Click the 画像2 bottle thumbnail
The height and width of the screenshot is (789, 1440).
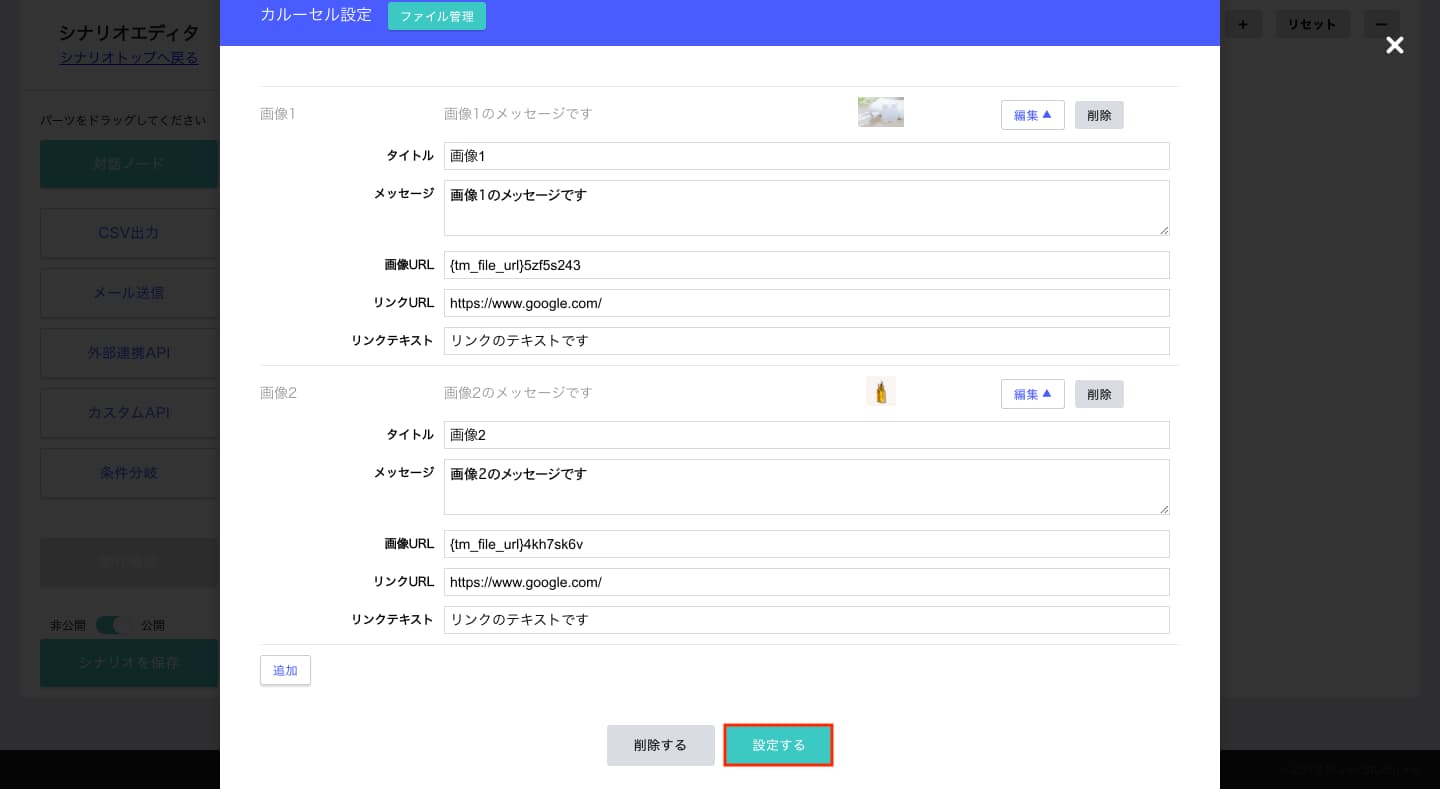click(881, 391)
